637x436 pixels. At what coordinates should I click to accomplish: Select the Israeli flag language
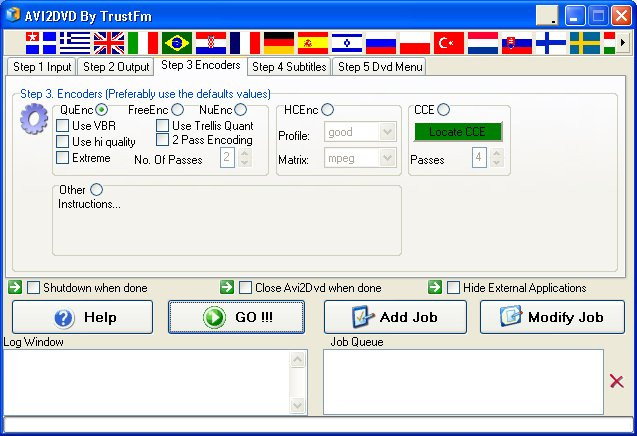tap(347, 43)
